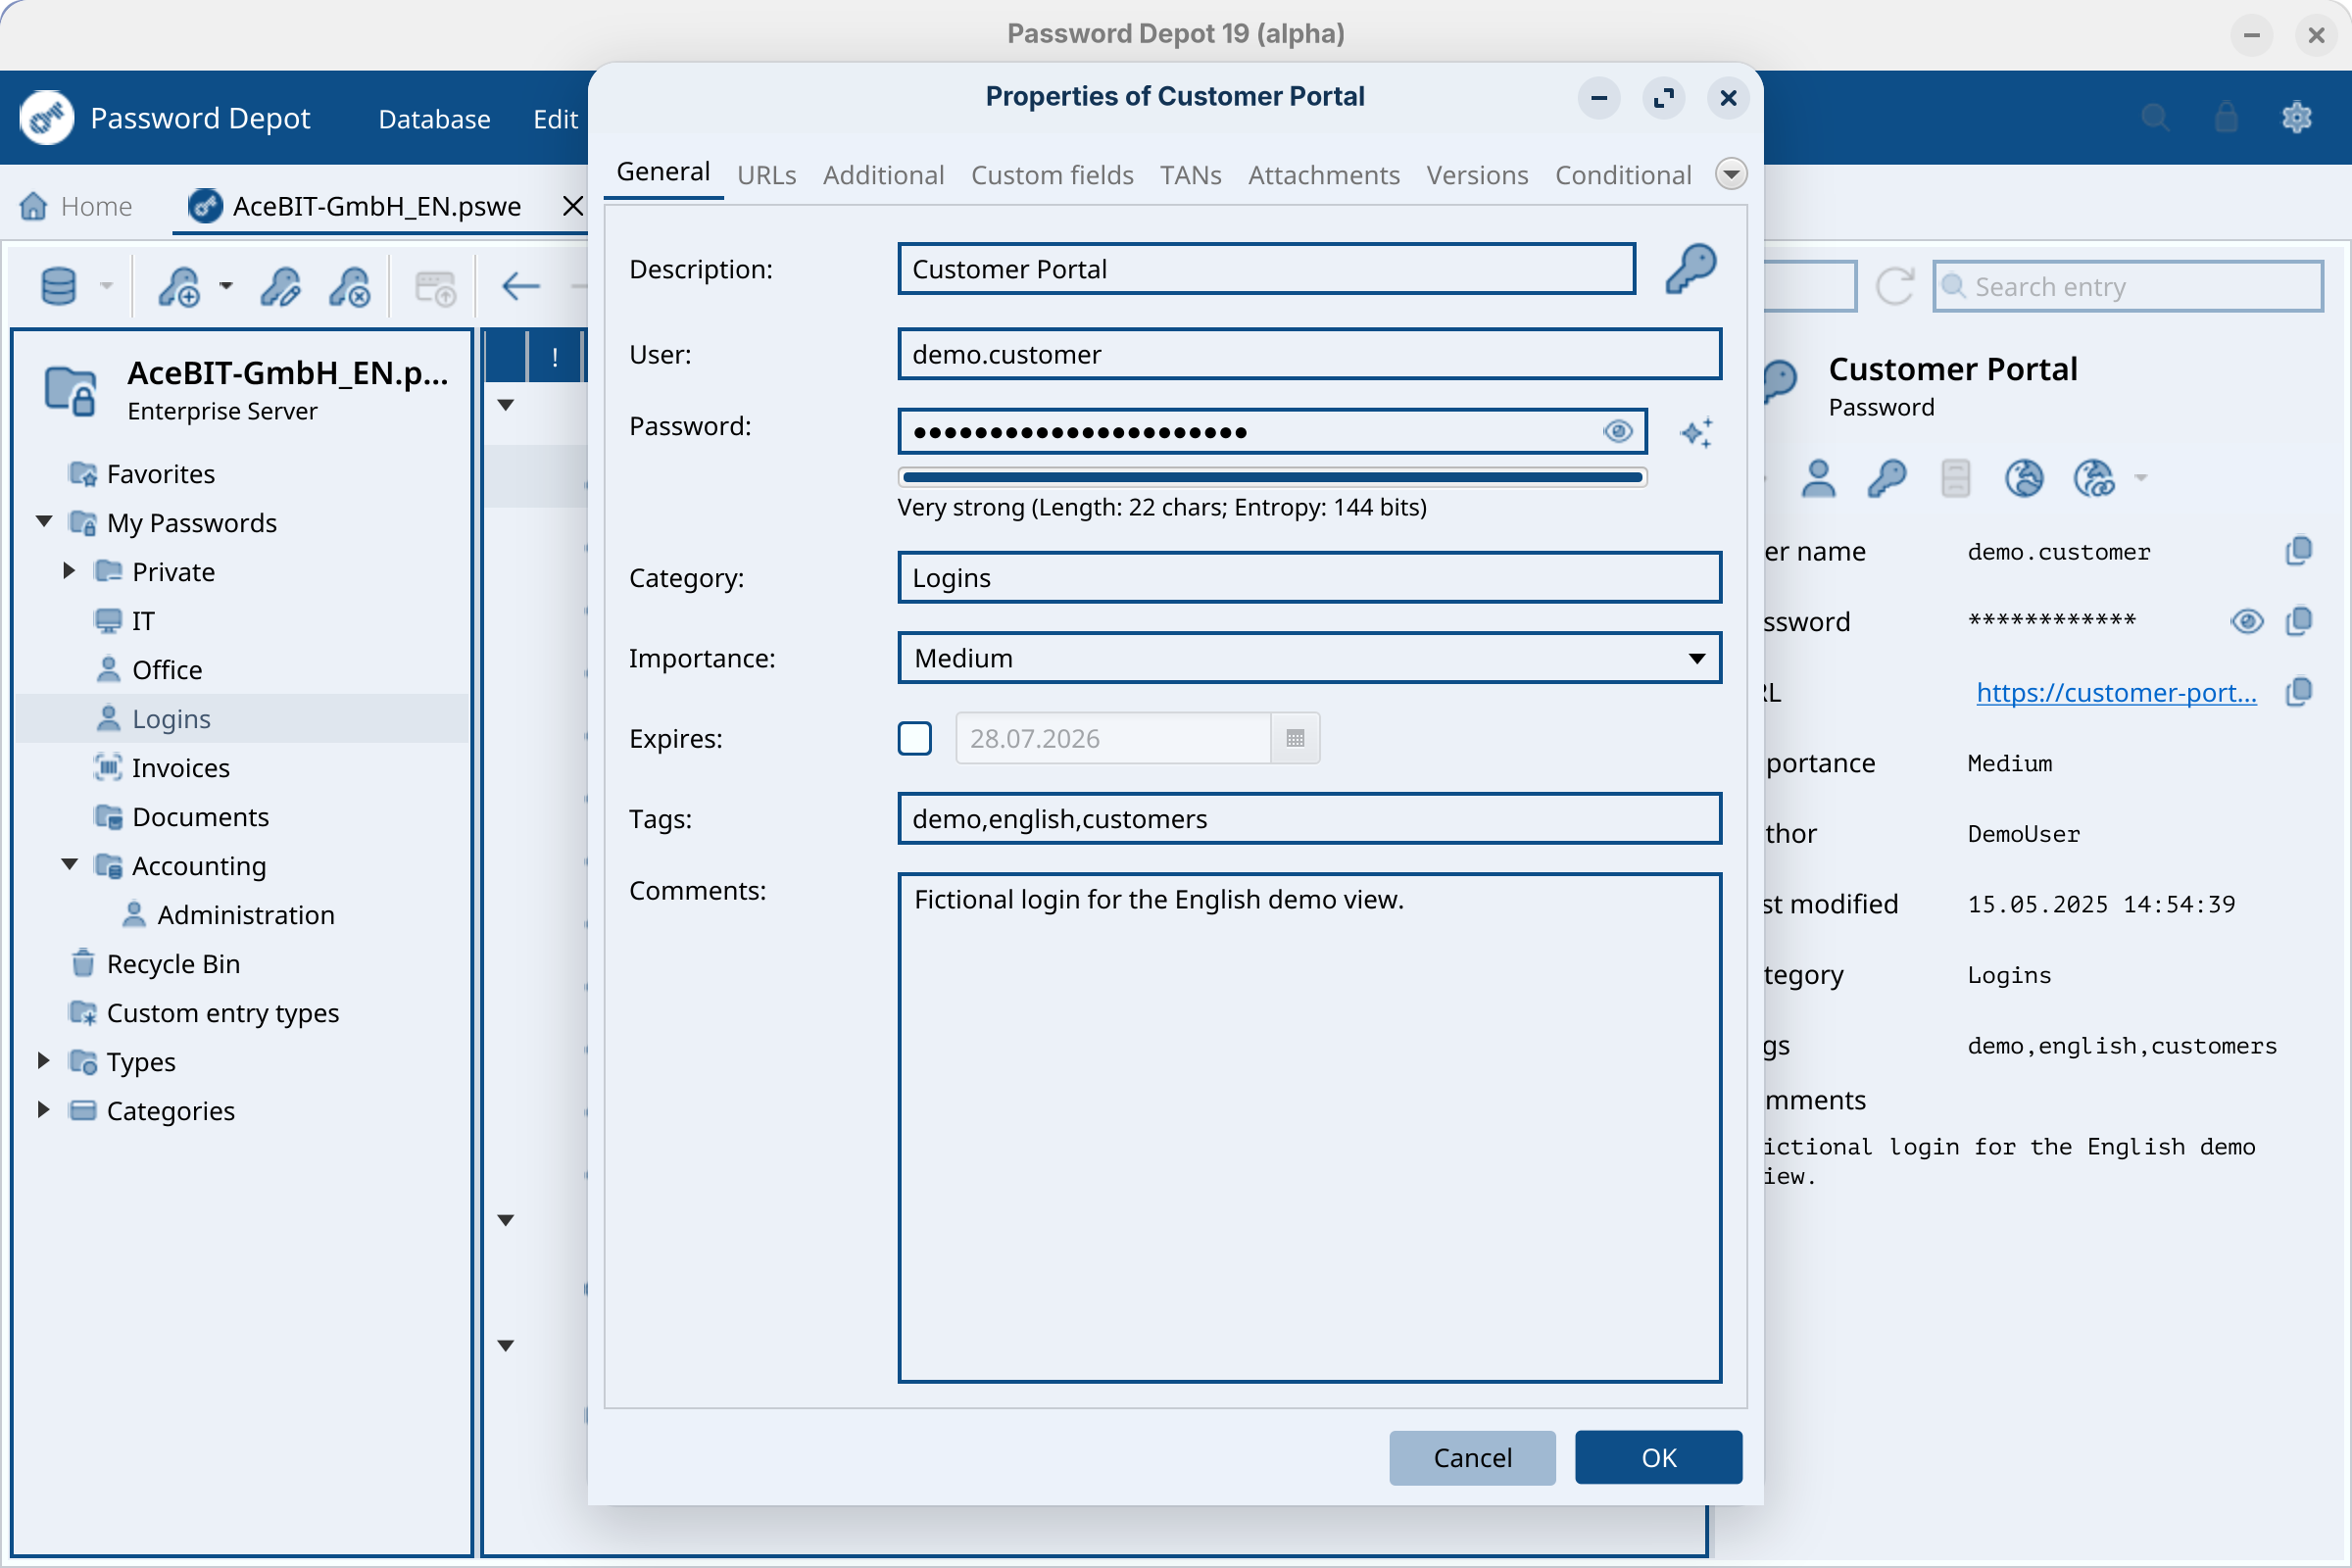The width and height of the screenshot is (2352, 1568).
Task: Click the database icon in the toolbar
Action: click(x=59, y=287)
